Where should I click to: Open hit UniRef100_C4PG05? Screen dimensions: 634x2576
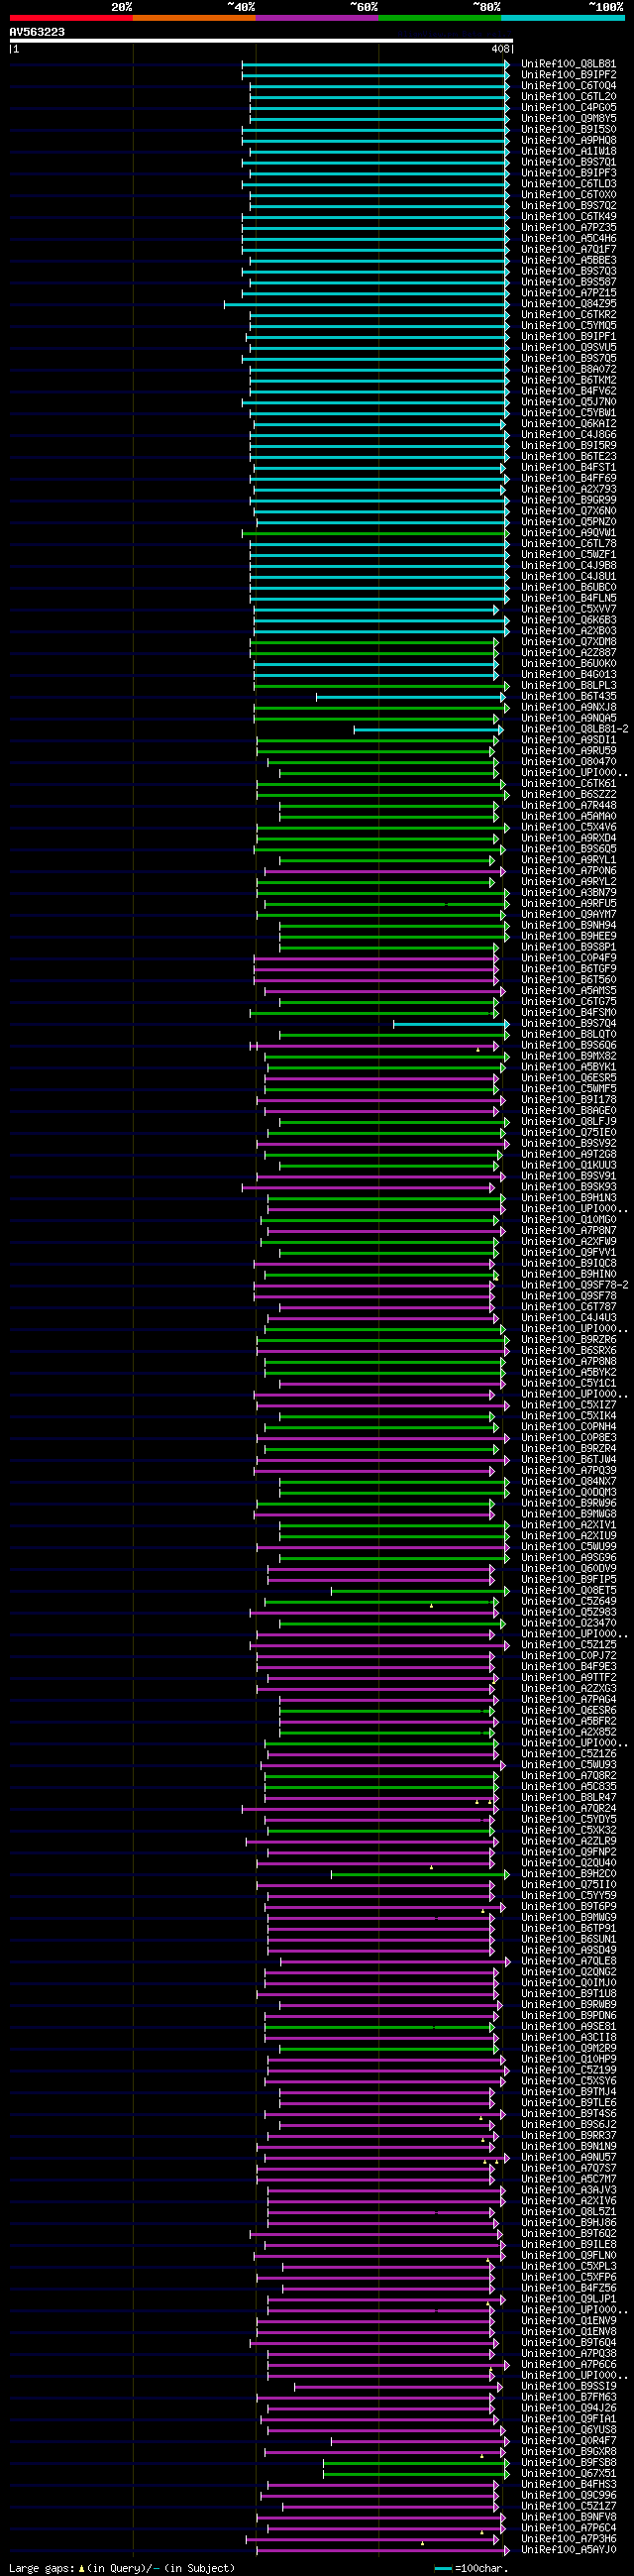(x=569, y=108)
